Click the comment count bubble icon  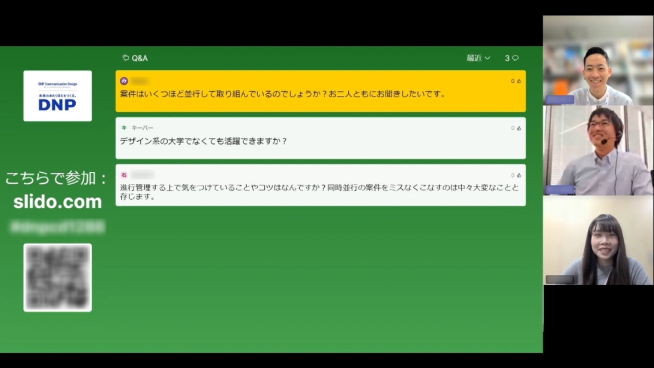(x=516, y=58)
